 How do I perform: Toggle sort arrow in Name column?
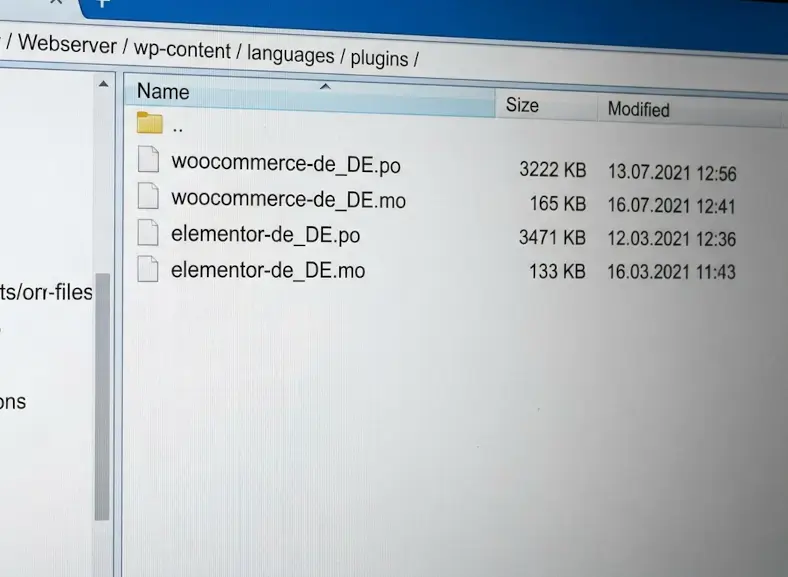[325, 87]
